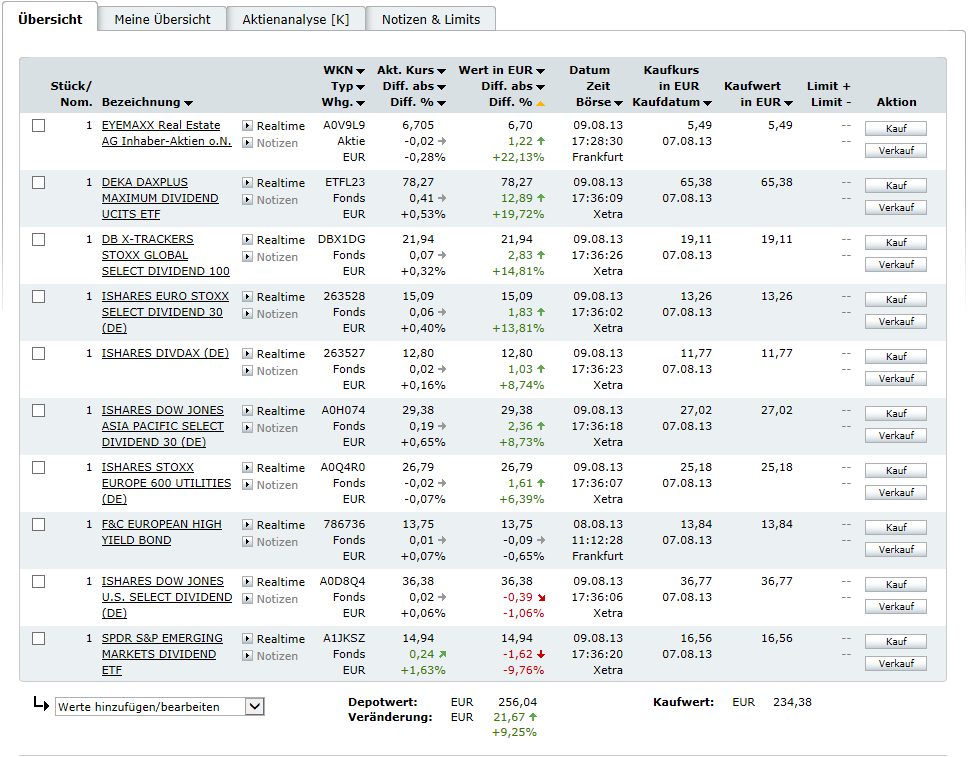The image size is (971, 757).
Task: Click Verkauf button for SPDR S&P EMERGING row
Action: point(896,663)
